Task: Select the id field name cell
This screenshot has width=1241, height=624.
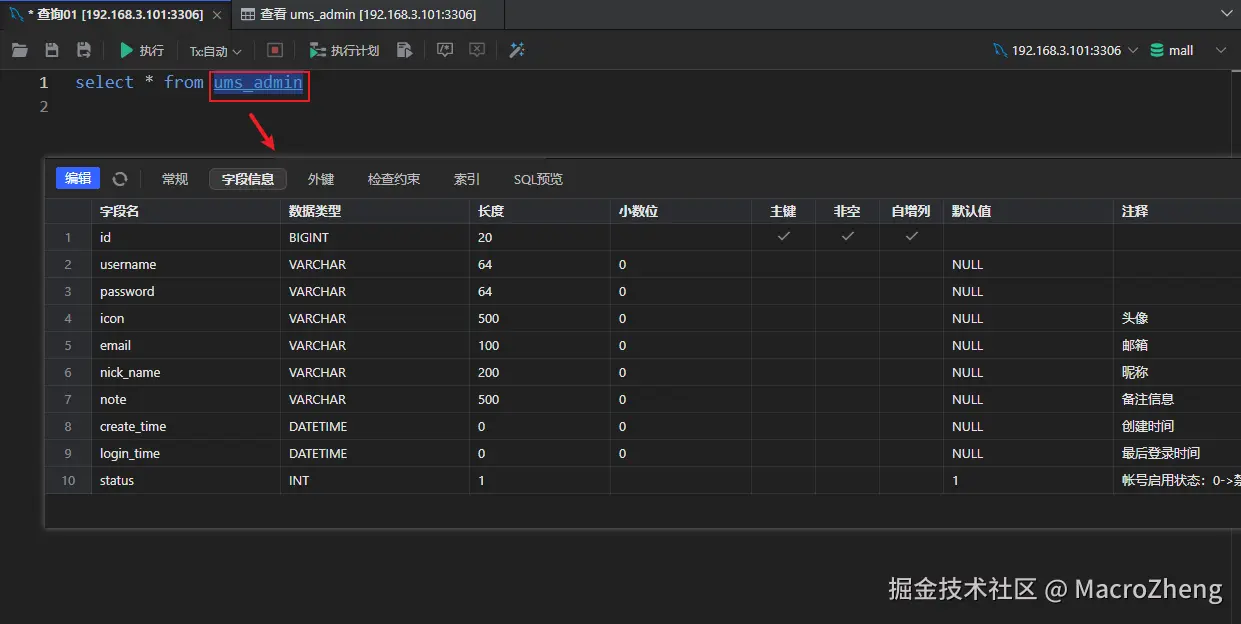Action: click(186, 237)
